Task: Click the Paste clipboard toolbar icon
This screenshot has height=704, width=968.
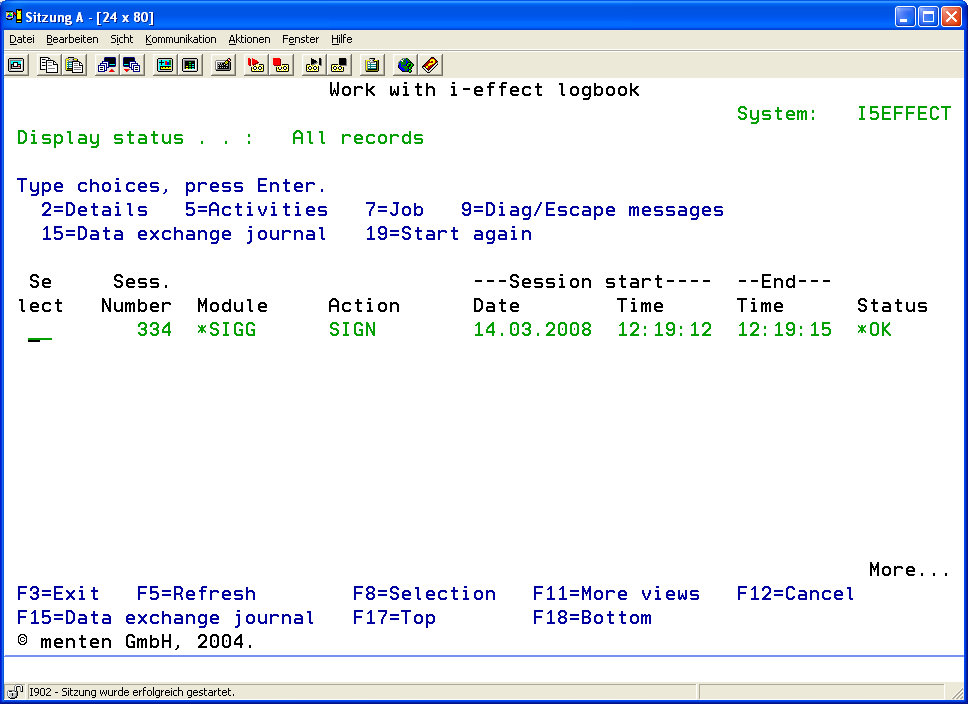Action: (x=74, y=65)
